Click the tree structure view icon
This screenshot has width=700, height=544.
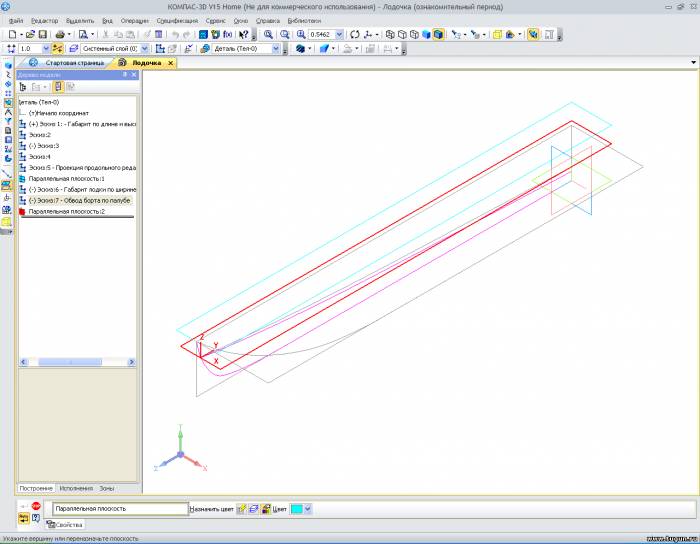click(x=23, y=87)
